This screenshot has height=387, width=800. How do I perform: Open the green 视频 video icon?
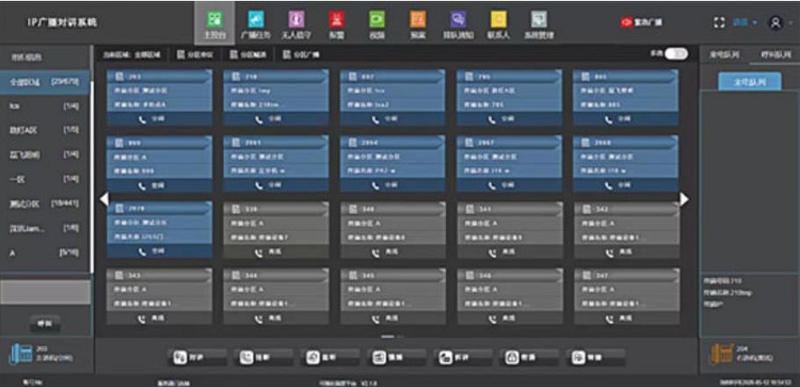[377, 19]
